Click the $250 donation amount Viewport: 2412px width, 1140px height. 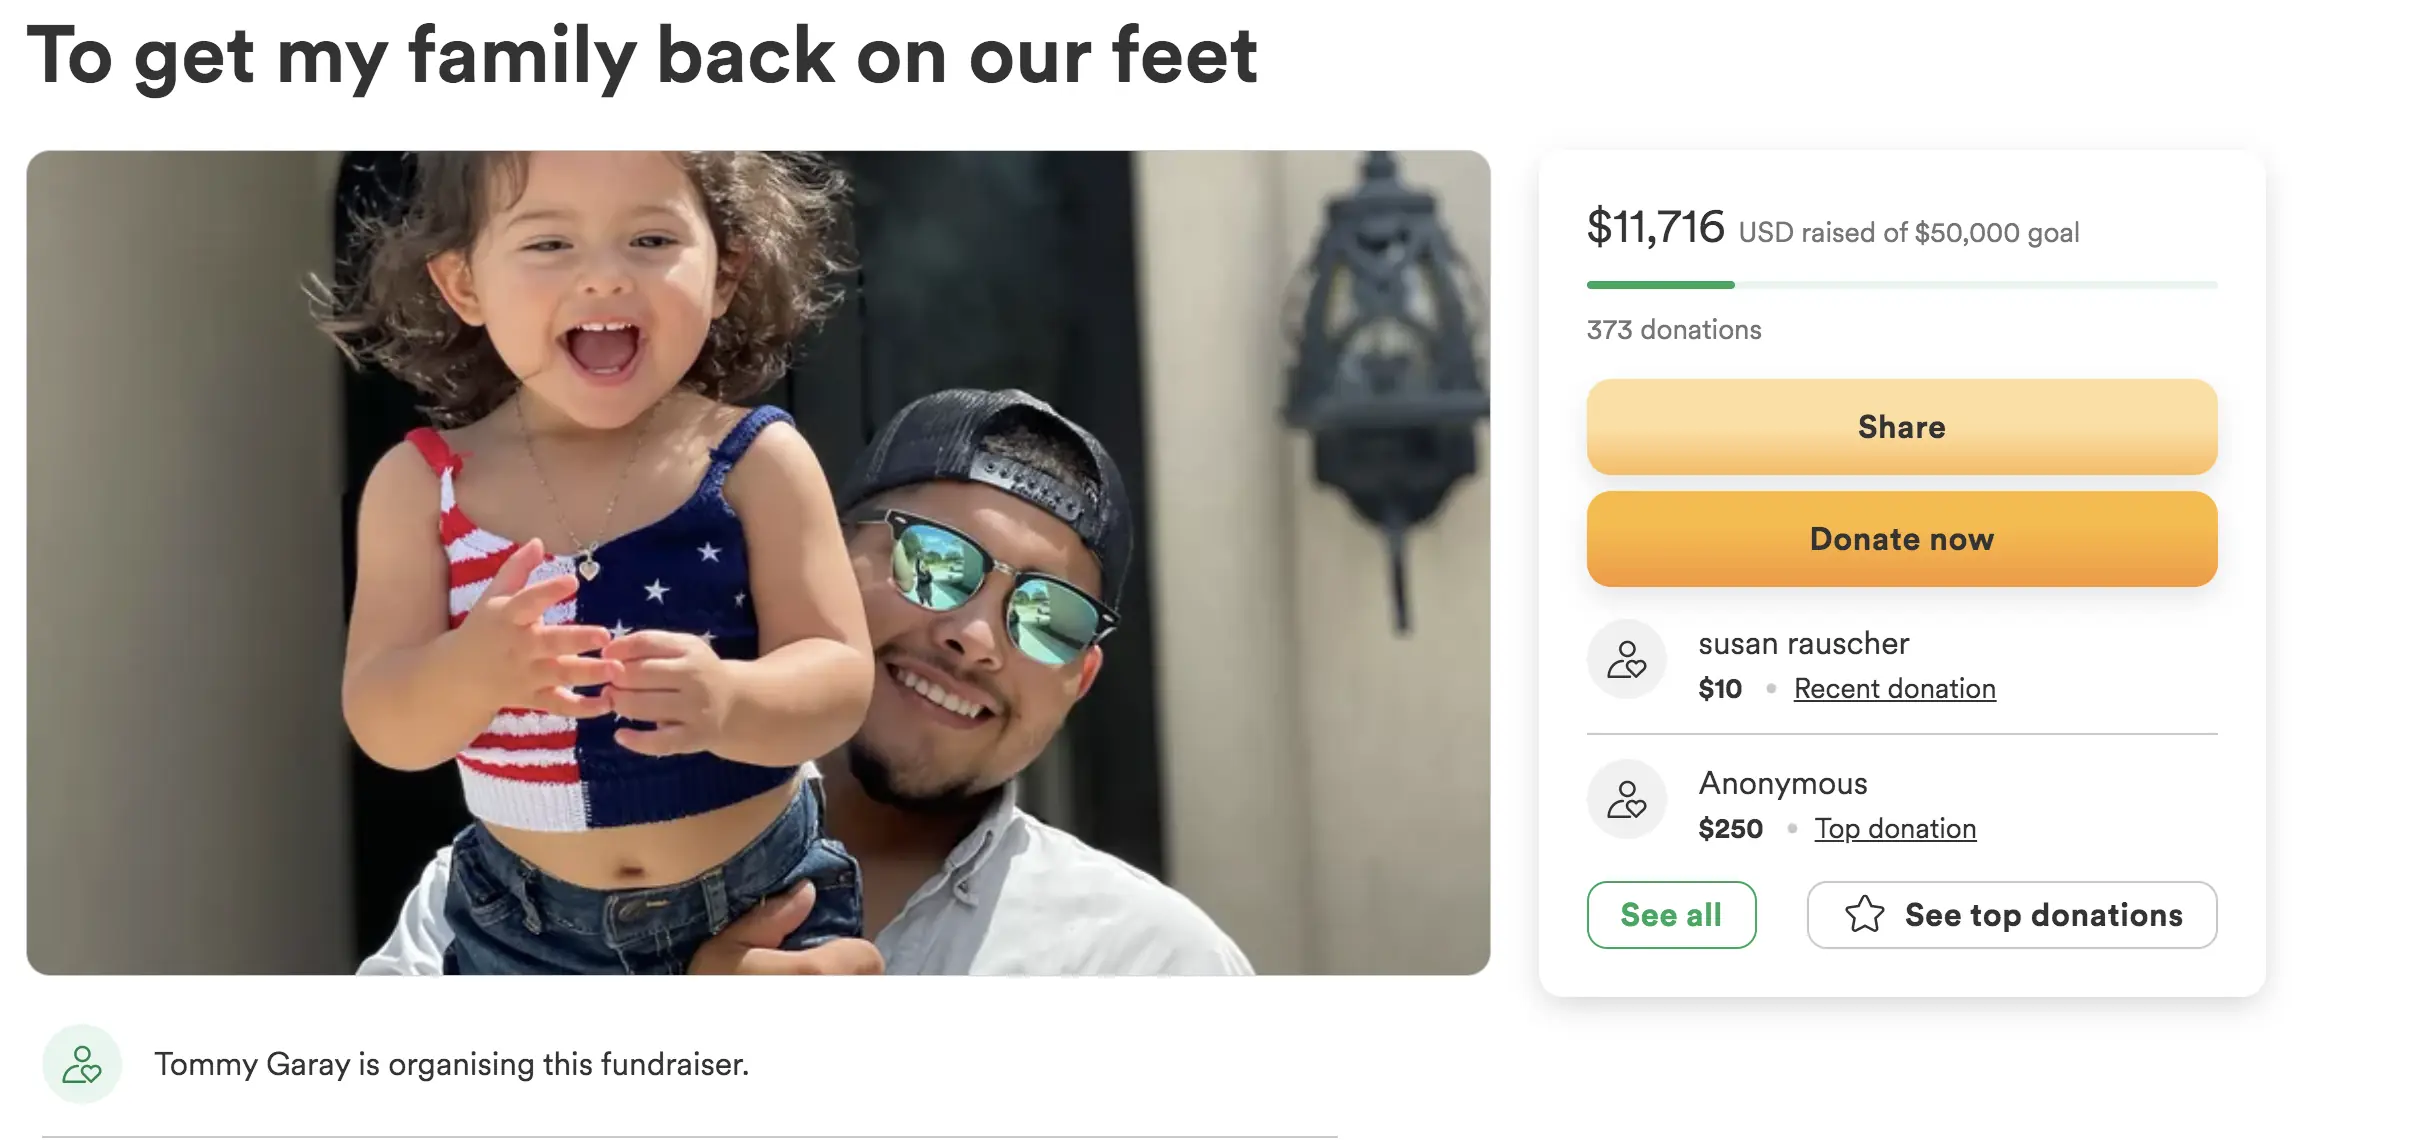[x=1730, y=829]
